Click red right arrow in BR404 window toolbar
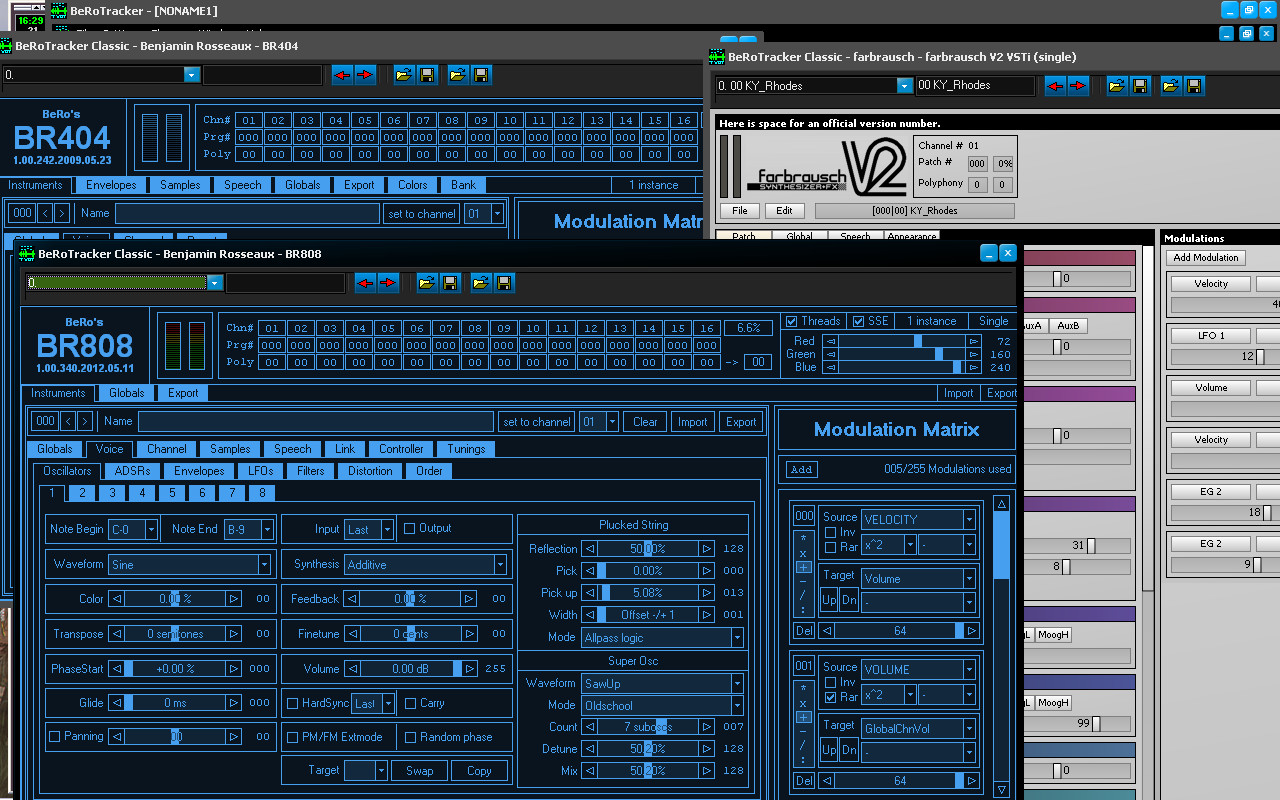 click(365, 75)
